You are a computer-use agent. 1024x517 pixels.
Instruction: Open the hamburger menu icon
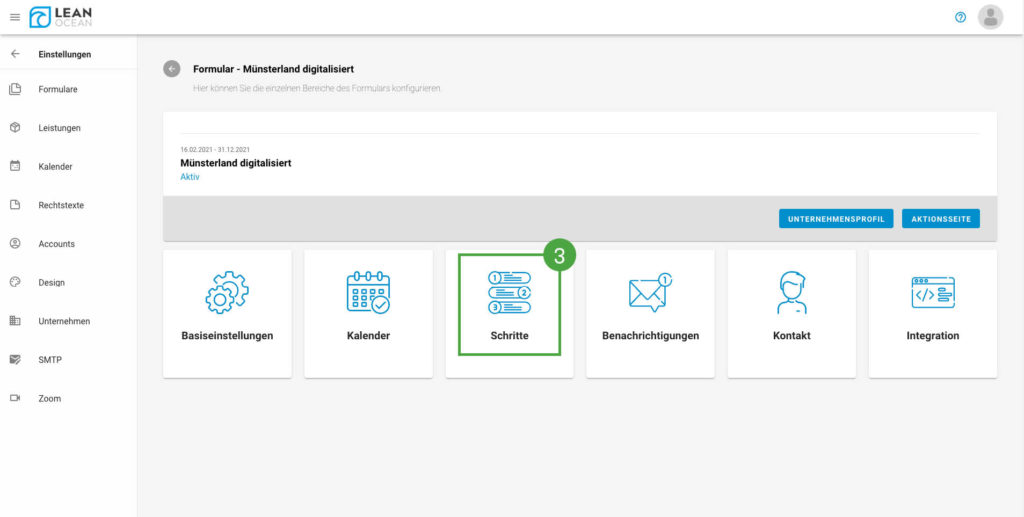pos(14,17)
